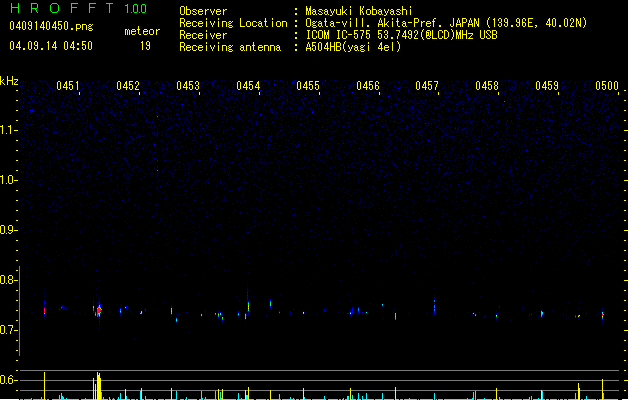Image resolution: width=629 pixels, height=400 pixels.
Task: Click the Receiver label text
Action: point(203,35)
